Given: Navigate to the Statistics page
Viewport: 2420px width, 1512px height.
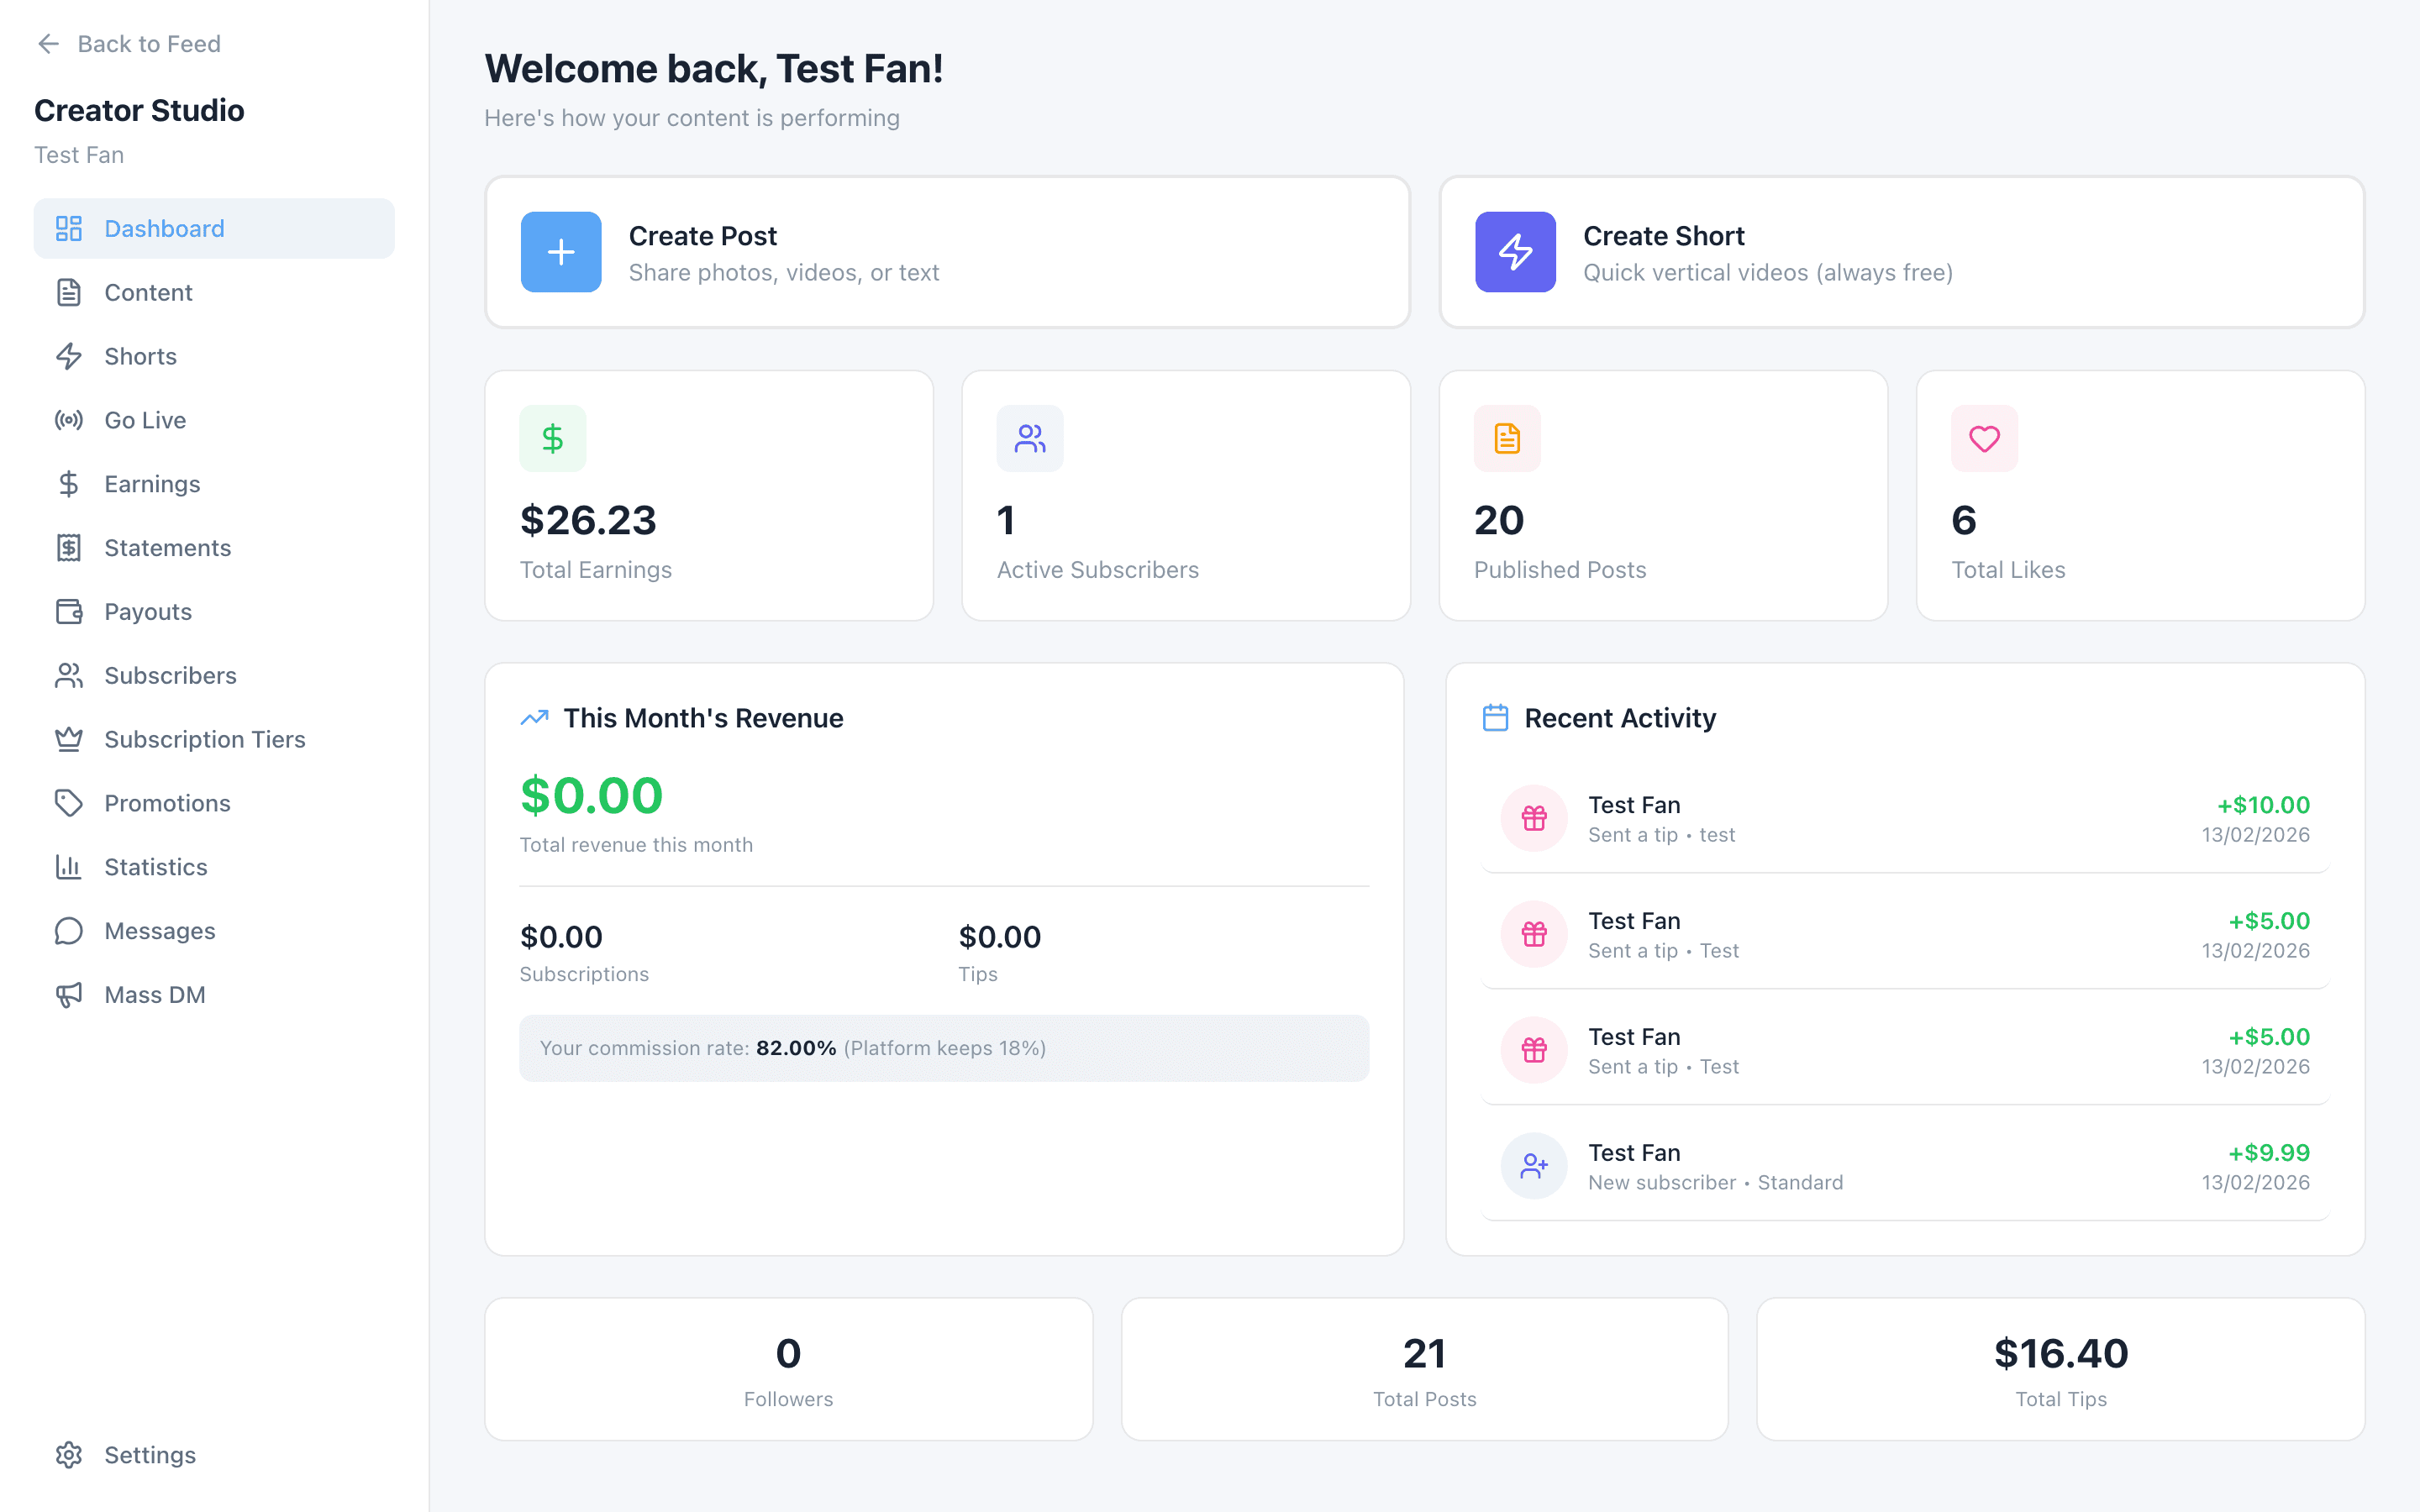Looking at the screenshot, I should (214, 867).
